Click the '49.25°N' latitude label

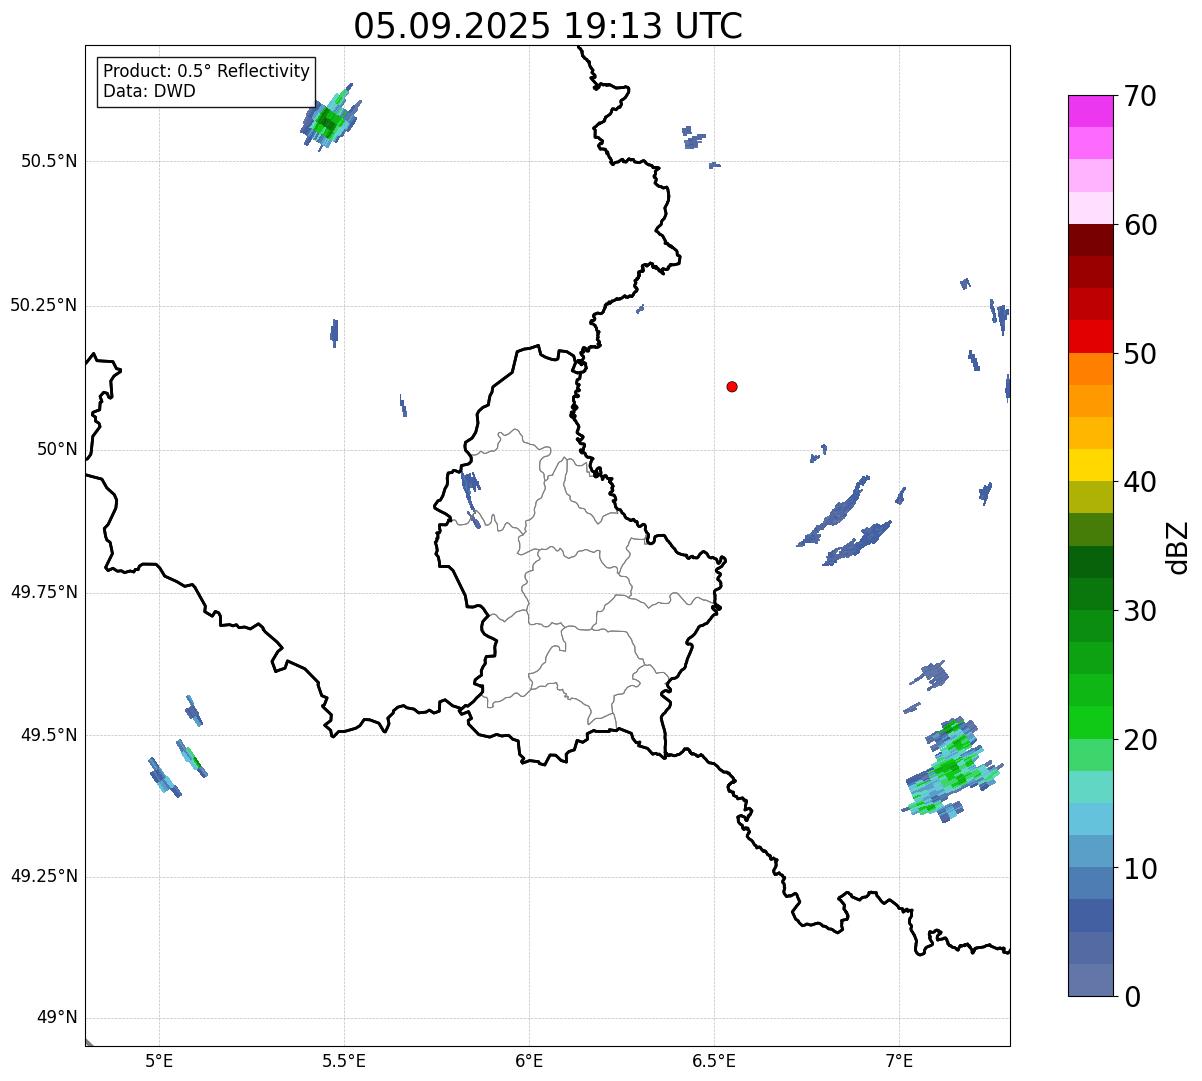pos(43,876)
